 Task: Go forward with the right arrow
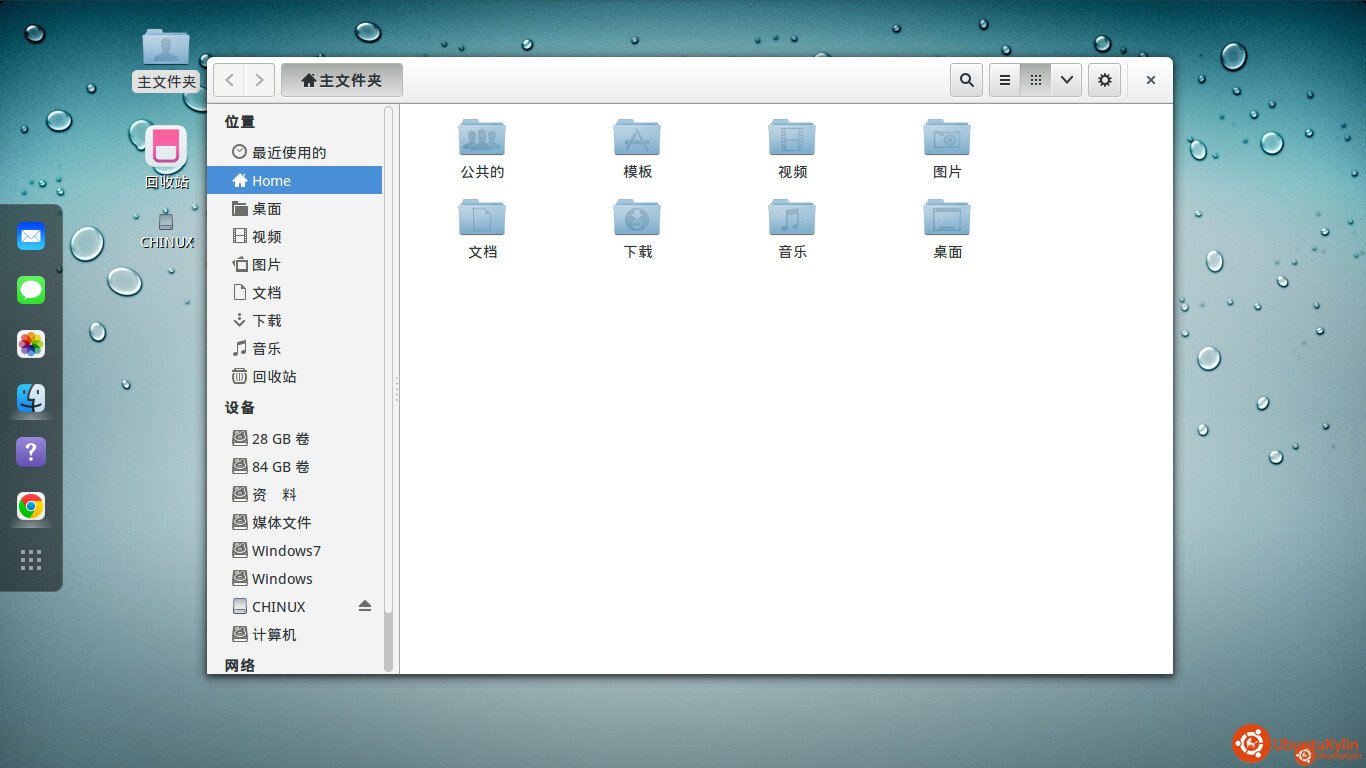coord(259,80)
